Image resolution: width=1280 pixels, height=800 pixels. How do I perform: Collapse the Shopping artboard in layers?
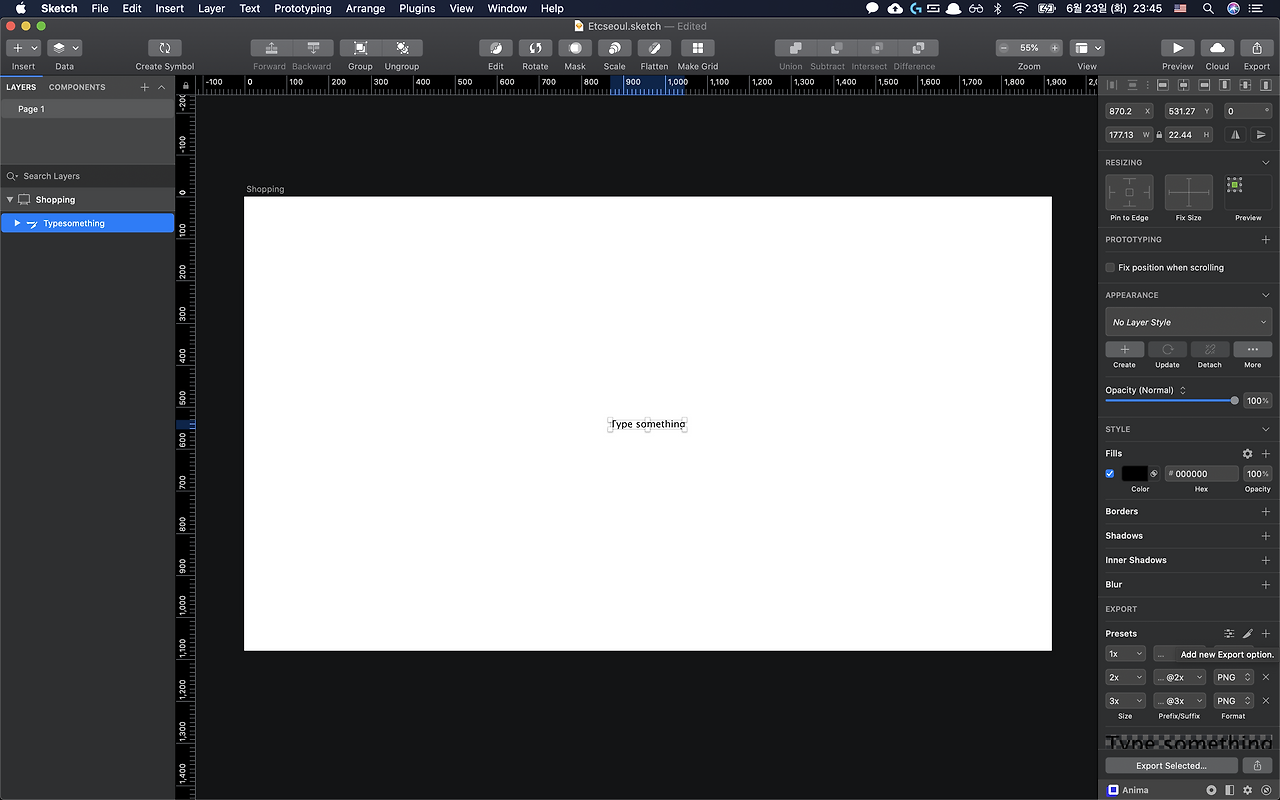click(10, 200)
